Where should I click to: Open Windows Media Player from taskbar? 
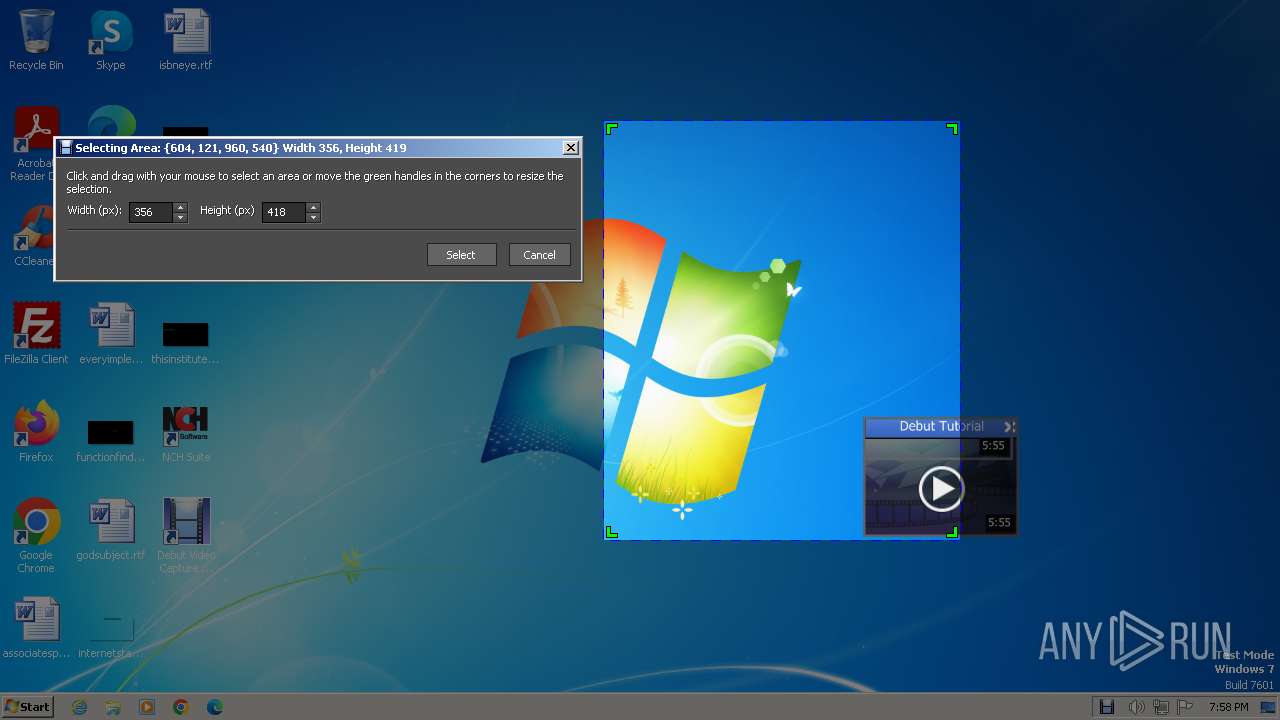[147, 707]
